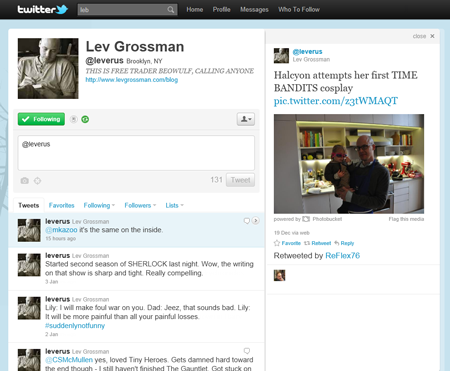
Task: Click the search magnifier icon
Action: (171, 10)
